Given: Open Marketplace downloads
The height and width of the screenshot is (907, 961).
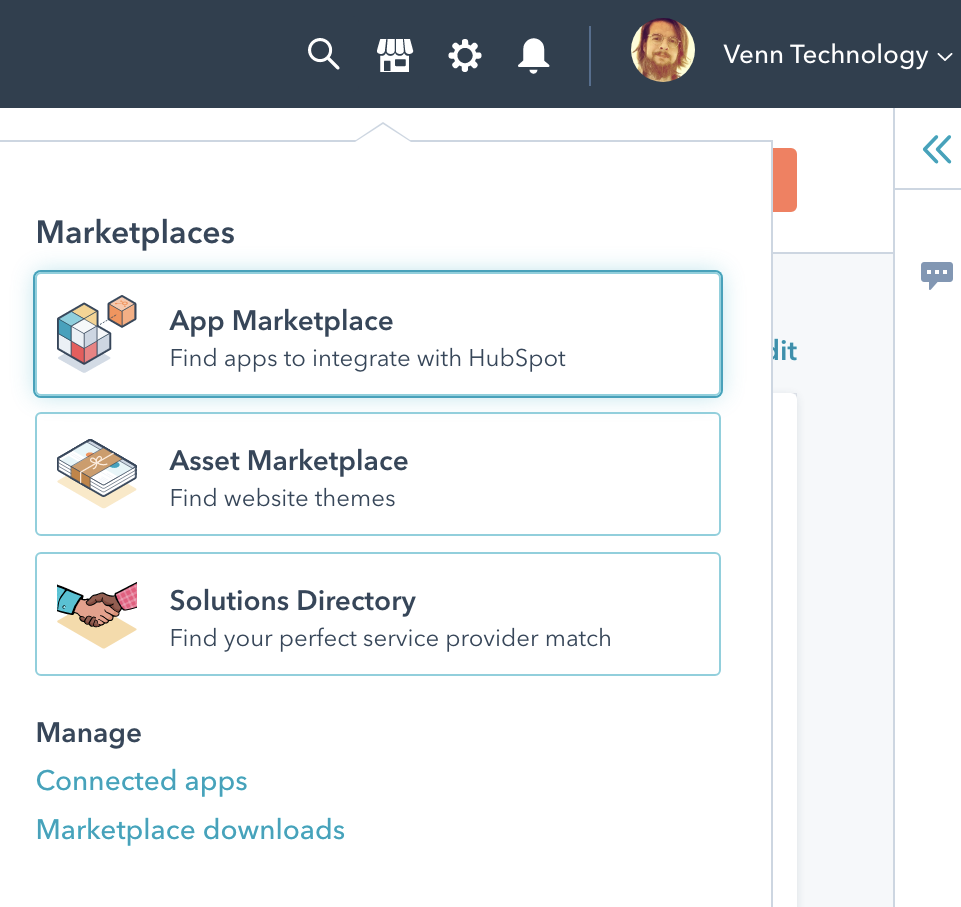Looking at the screenshot, I should (x=190, y=829).
